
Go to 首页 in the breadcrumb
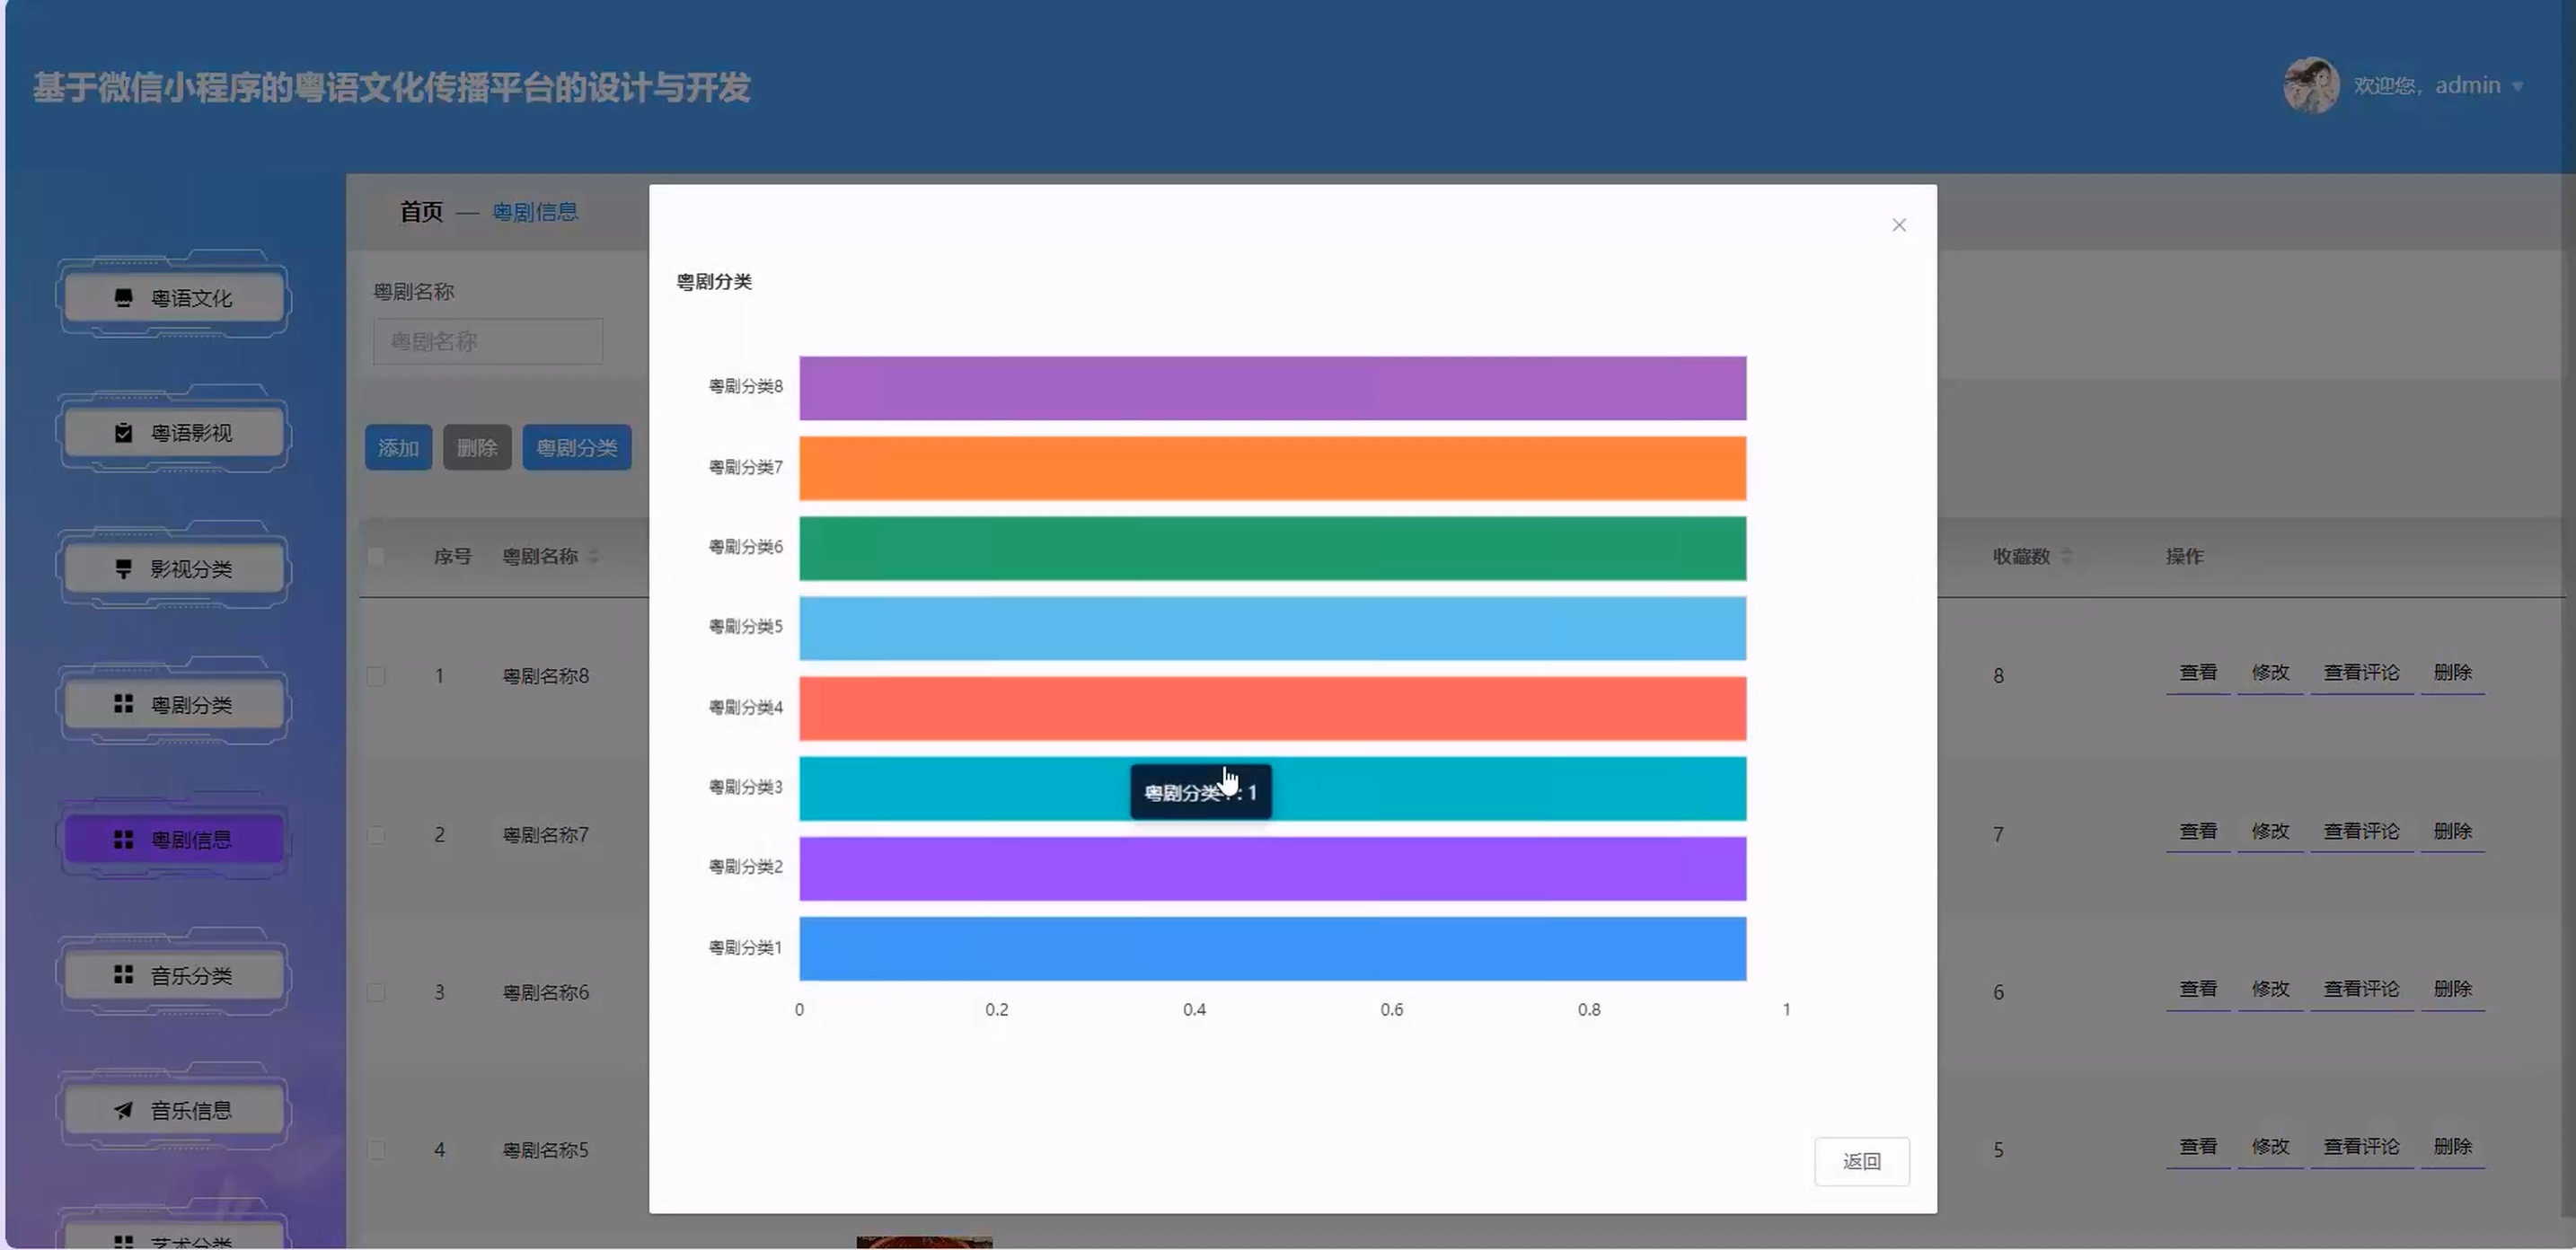[421, 212]
